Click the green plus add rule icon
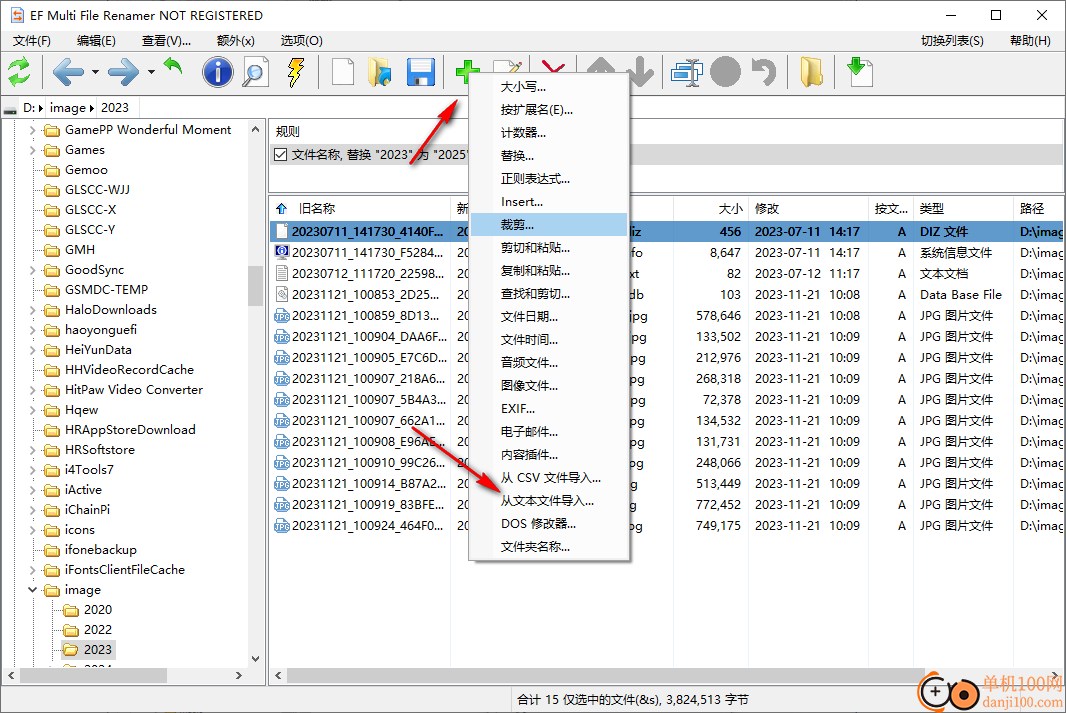This screenshot has height=713, width=1066. [x=468, y=71]
